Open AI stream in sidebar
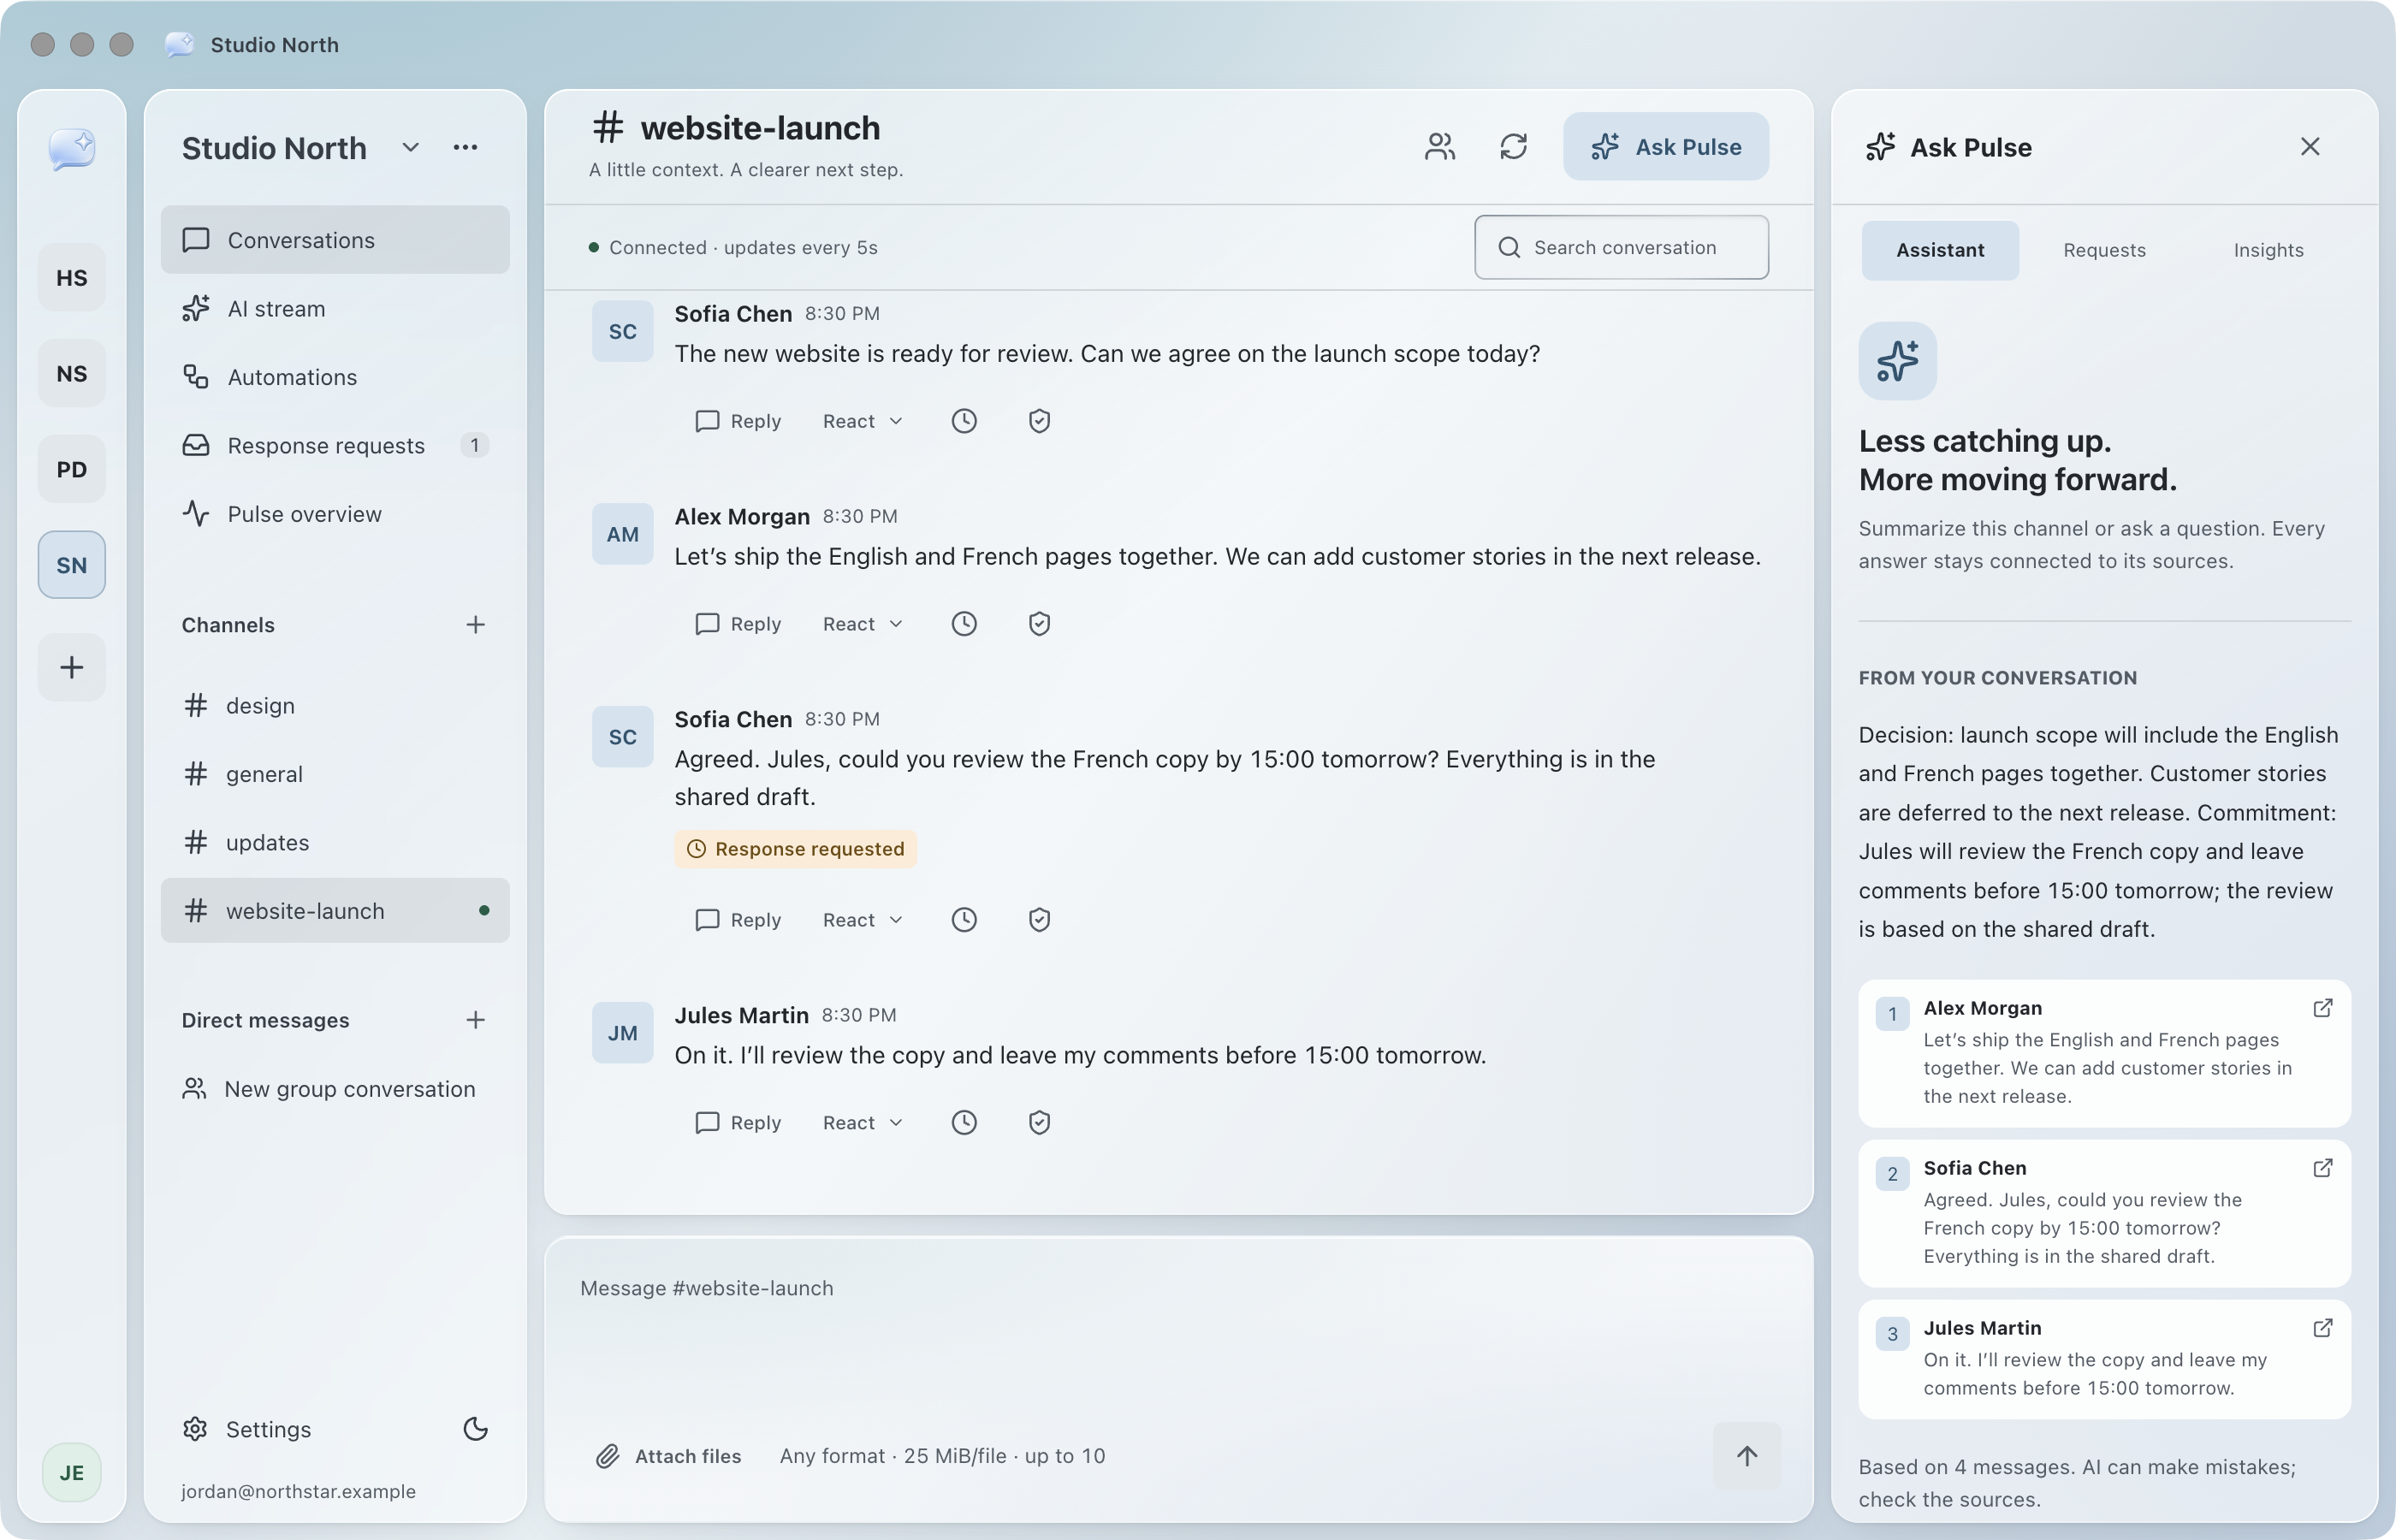Image resolution: width=2396 pixels, height=1540 pixels. [x=335, y=308]
